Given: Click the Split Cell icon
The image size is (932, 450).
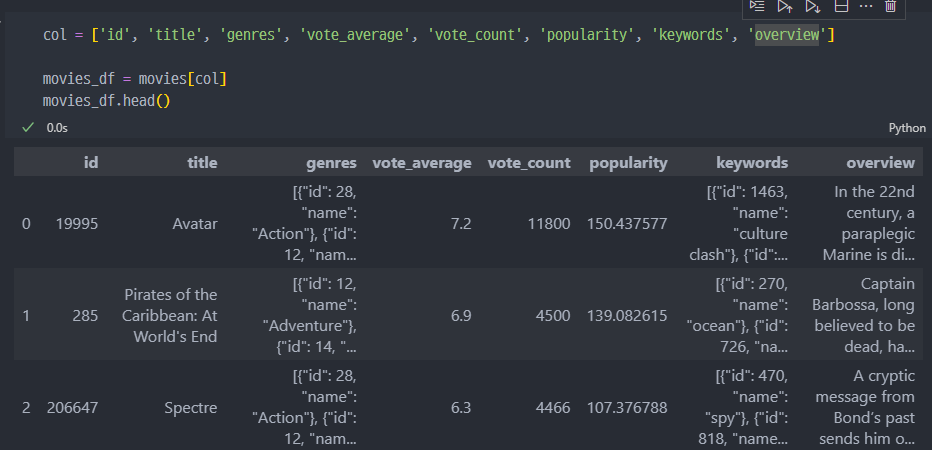Looking at the screenshot, I should (840, 6).
